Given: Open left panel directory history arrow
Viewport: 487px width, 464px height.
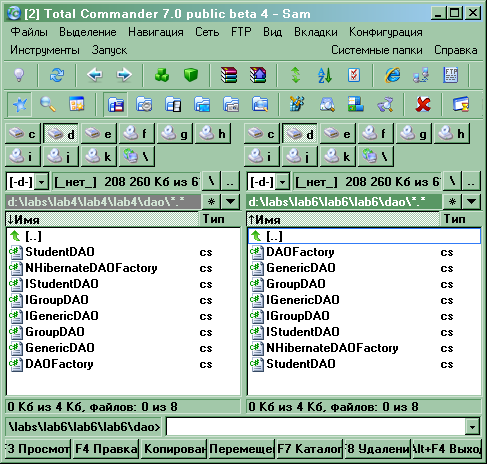Looking at the screenshot, I should click(x=231, y=201).
